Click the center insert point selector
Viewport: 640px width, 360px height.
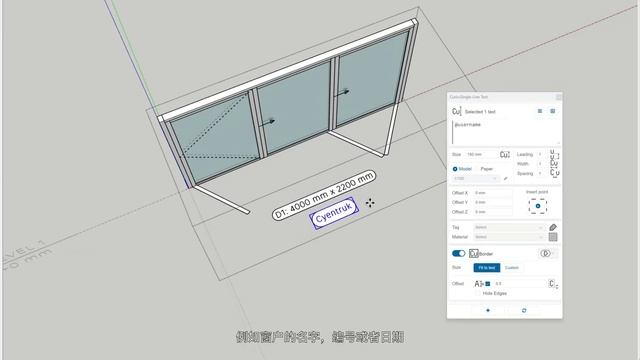[538, 206]
